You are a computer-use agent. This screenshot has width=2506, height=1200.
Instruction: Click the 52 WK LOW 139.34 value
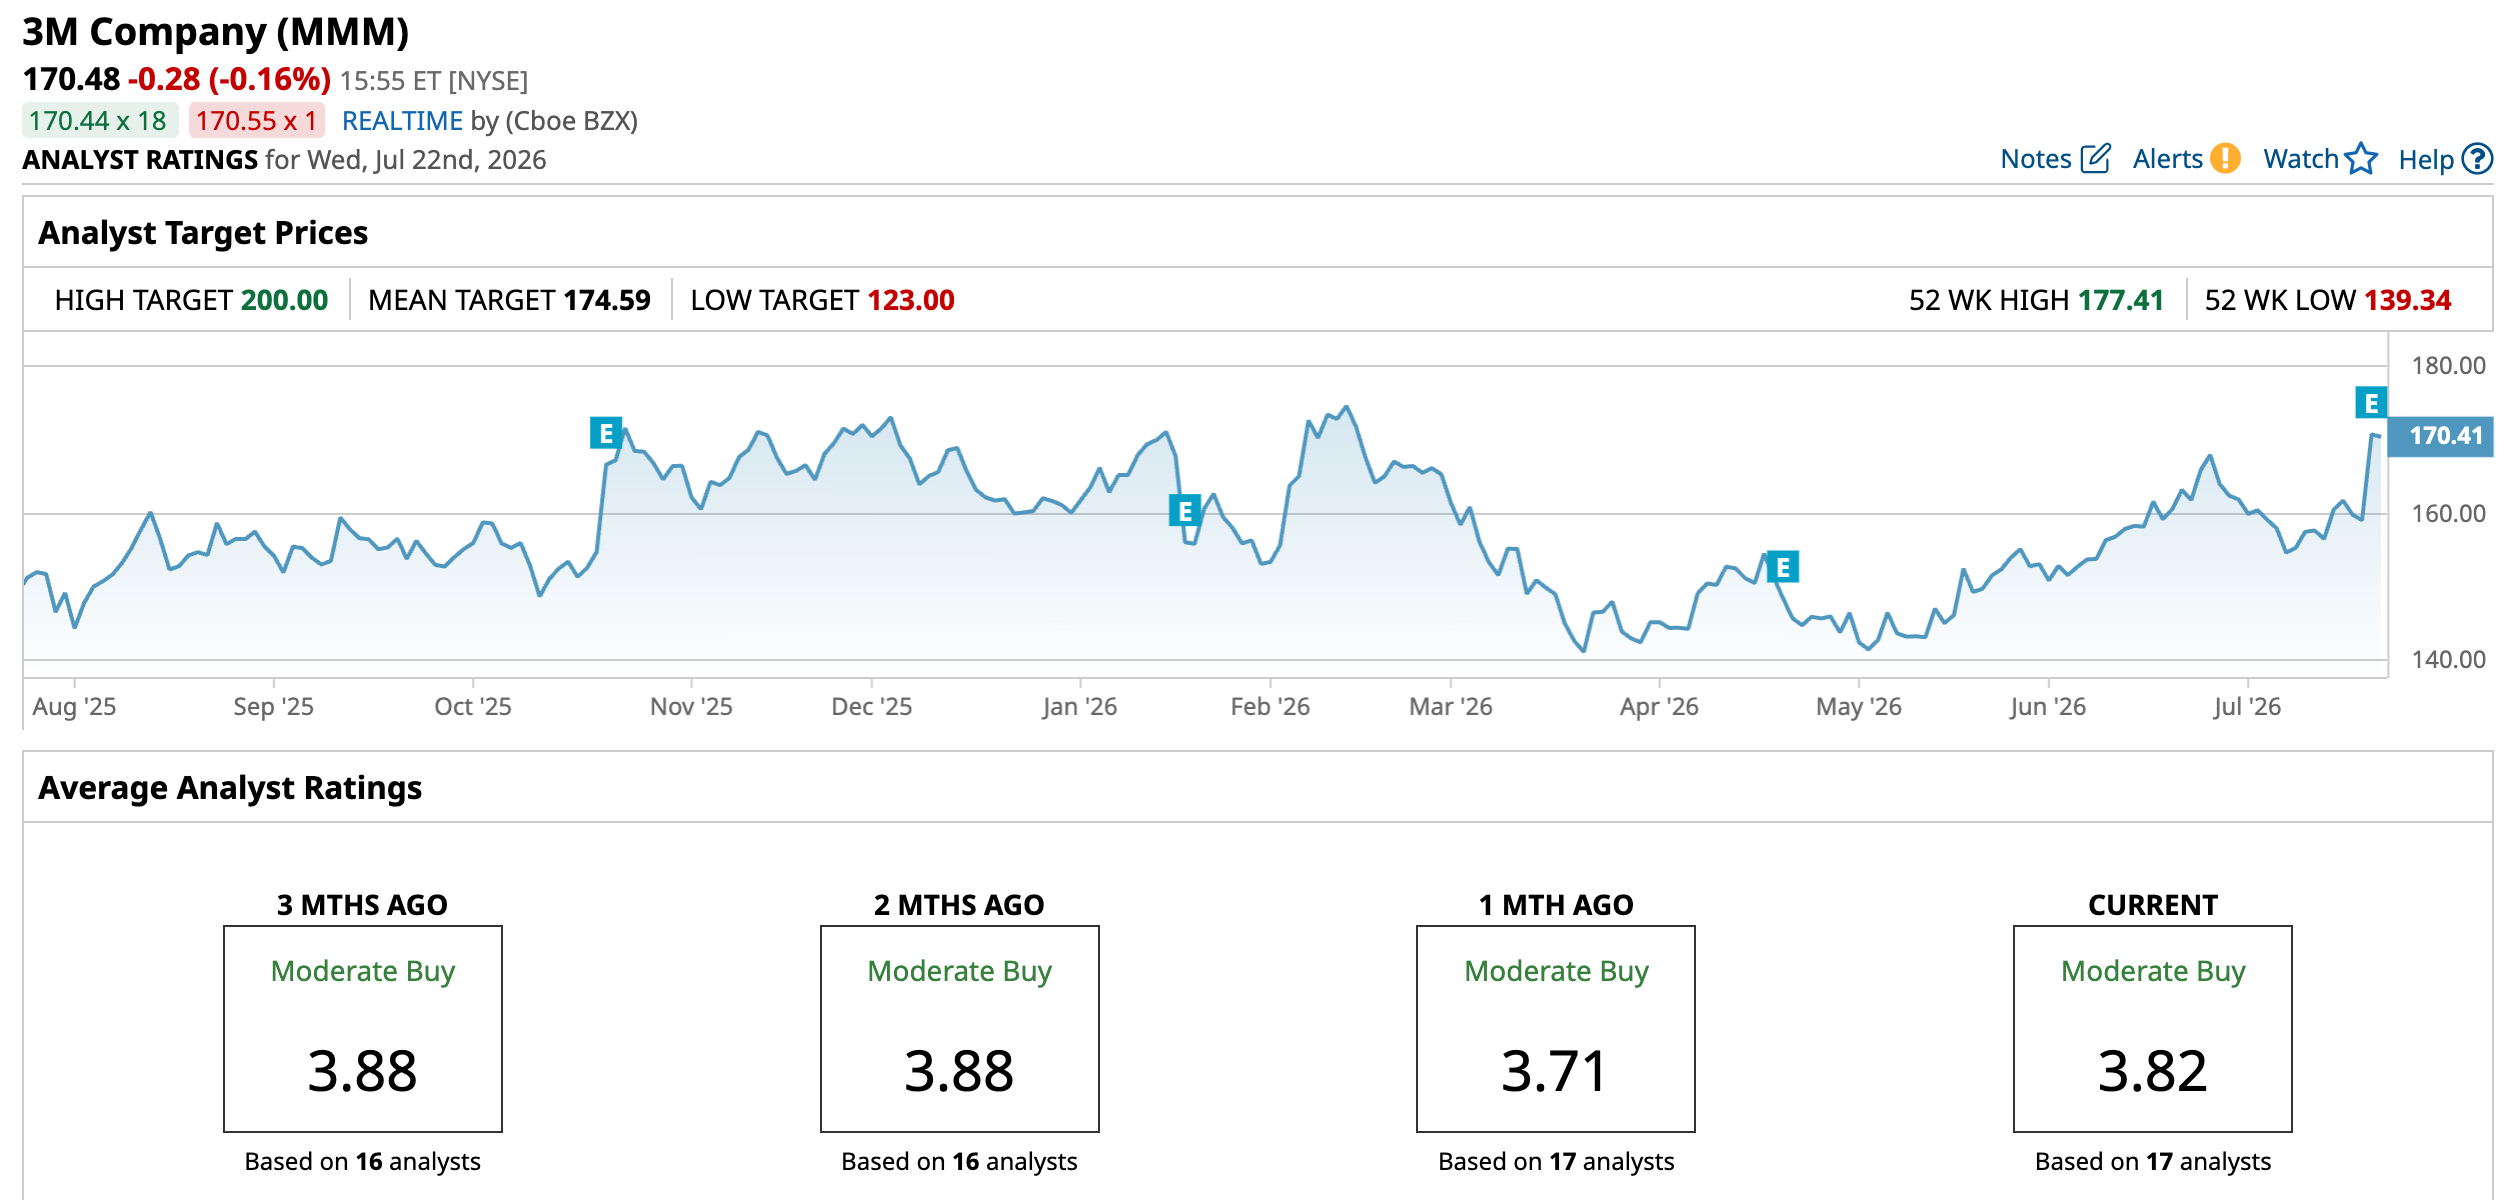point(2408,300)
